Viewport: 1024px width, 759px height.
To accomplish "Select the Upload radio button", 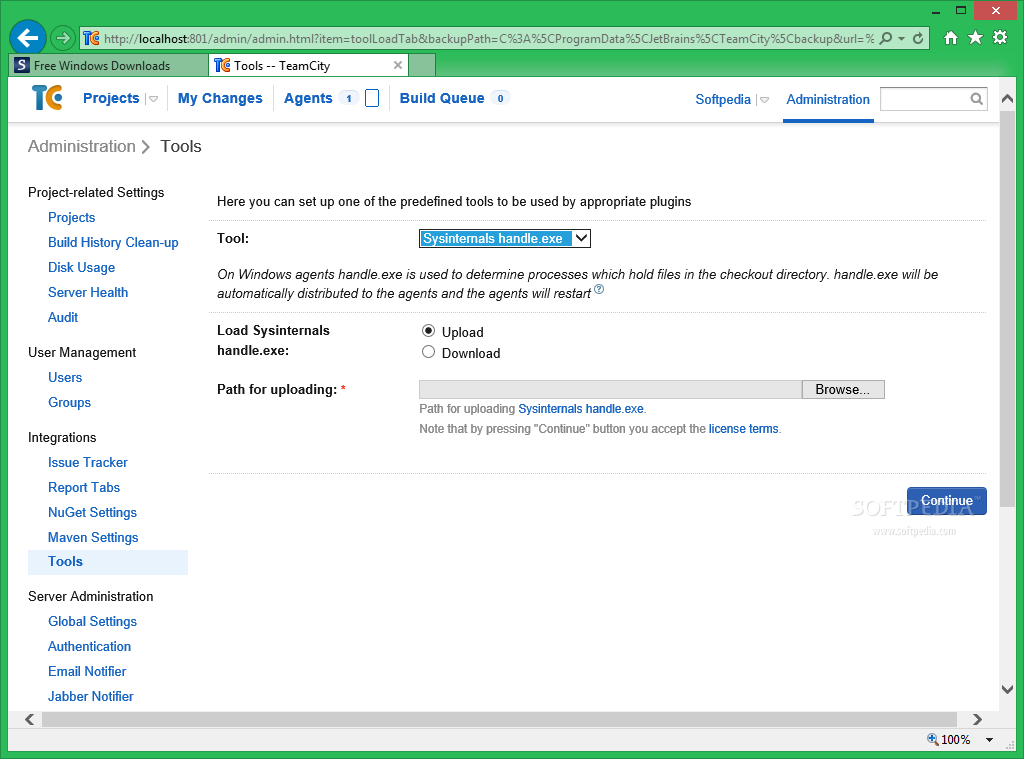I will coord(428,331).
